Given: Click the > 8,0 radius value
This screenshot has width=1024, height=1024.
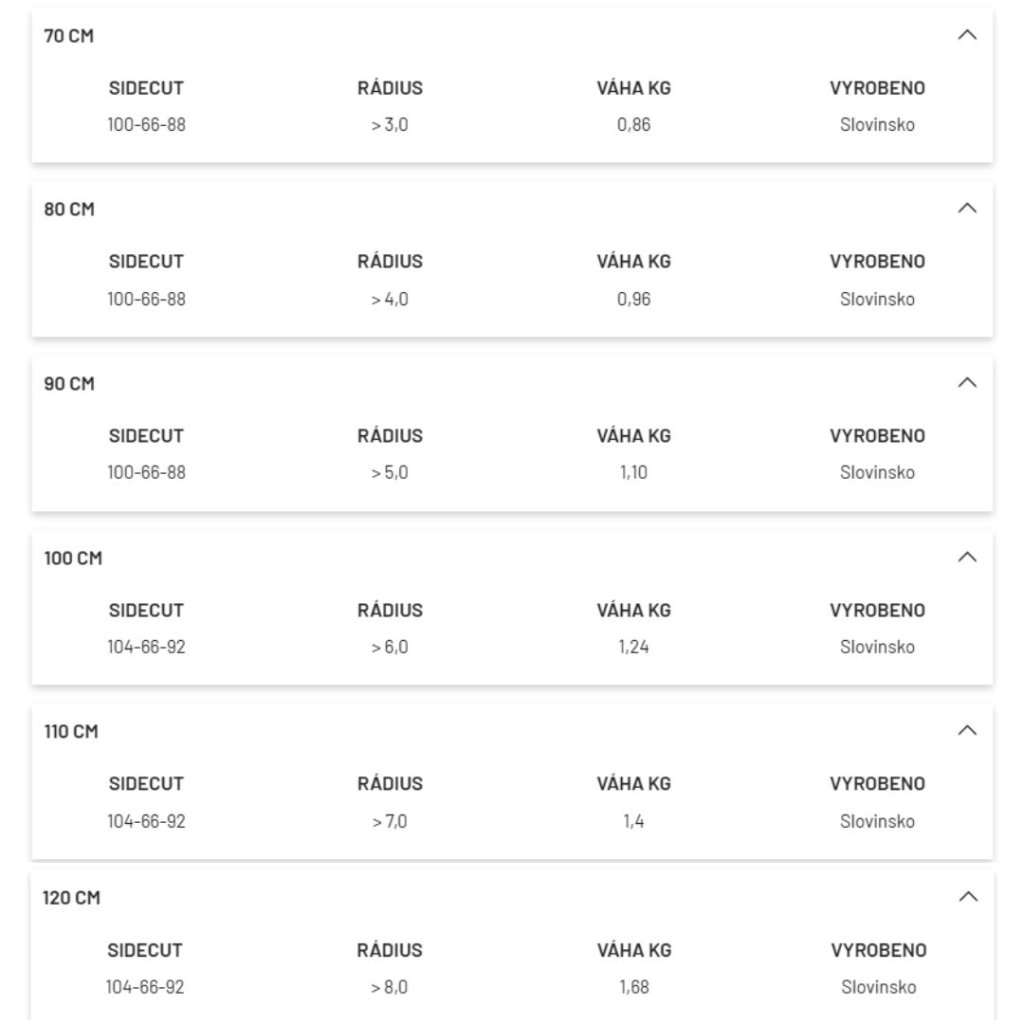Looking at the screenshot, I should 390,988.
